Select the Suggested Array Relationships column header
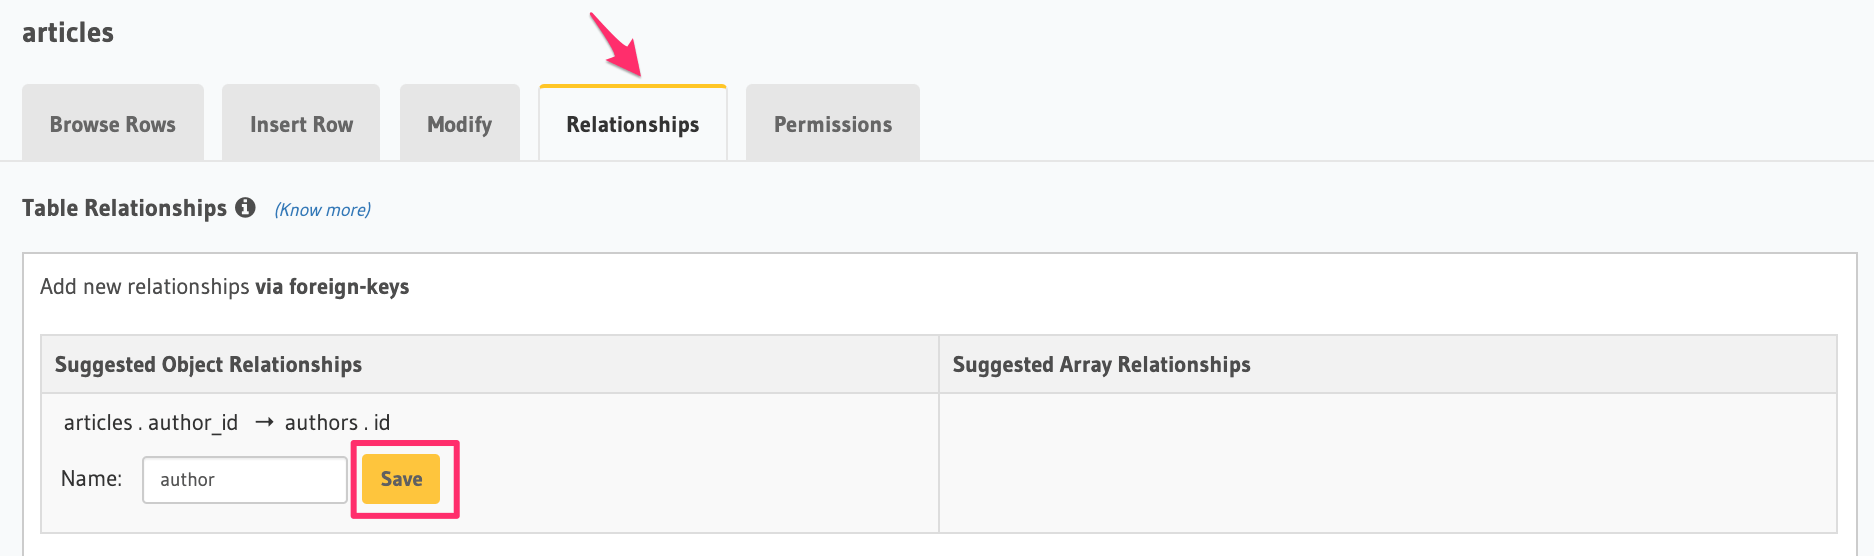 tap(1101, 365)
